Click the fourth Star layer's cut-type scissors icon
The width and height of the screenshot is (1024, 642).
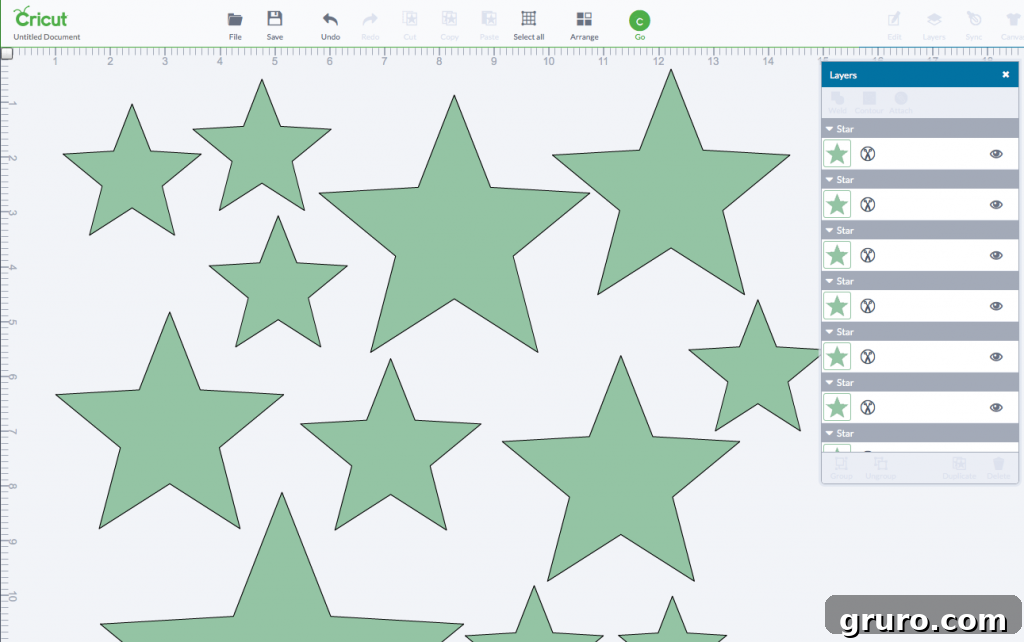pos(867,306)
